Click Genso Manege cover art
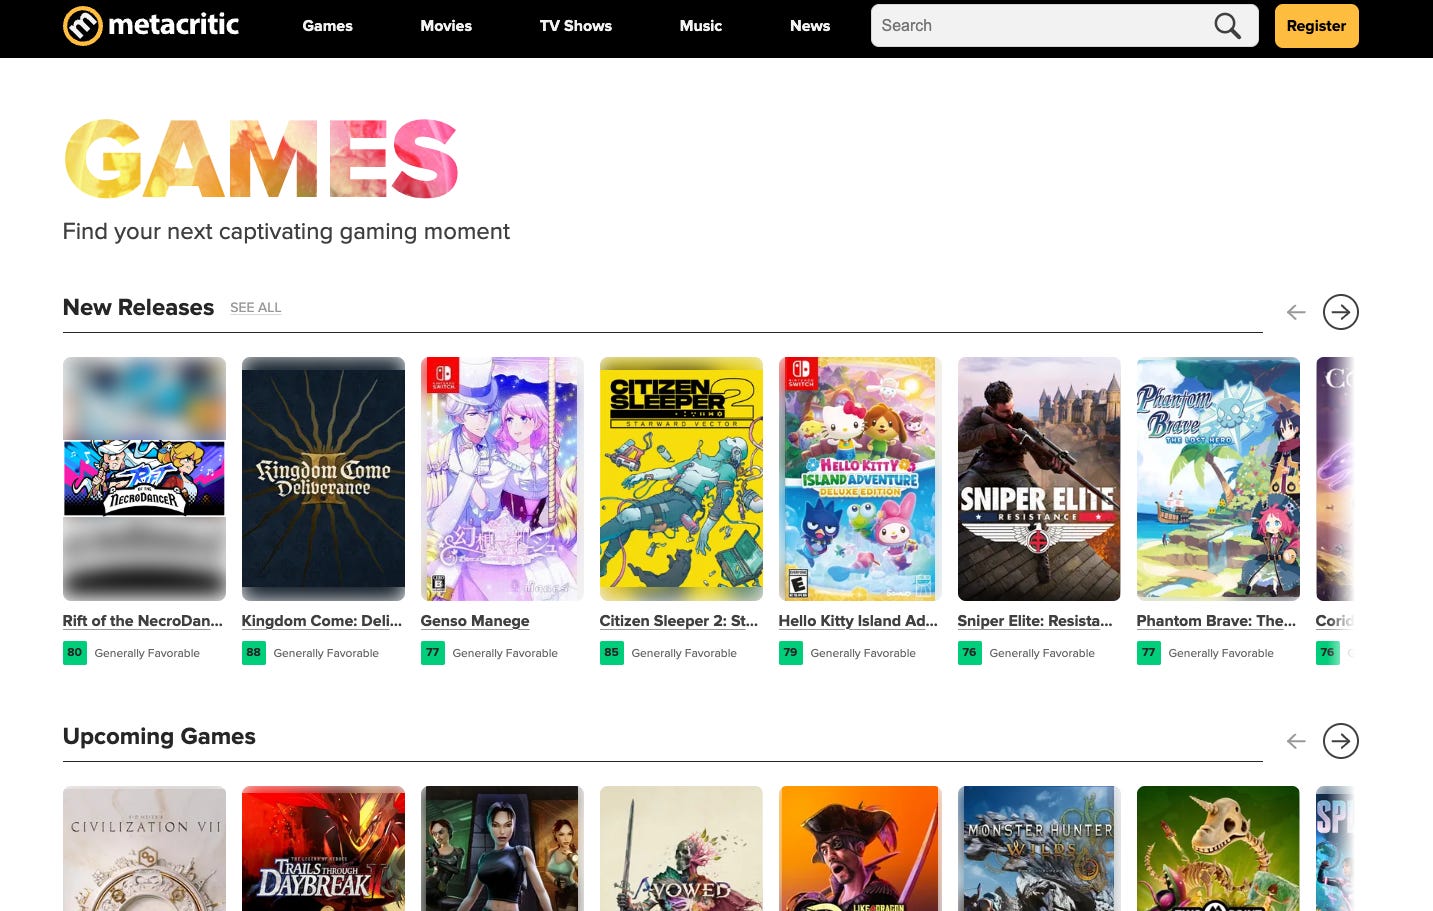The image size is (1433, 911). 502,479
